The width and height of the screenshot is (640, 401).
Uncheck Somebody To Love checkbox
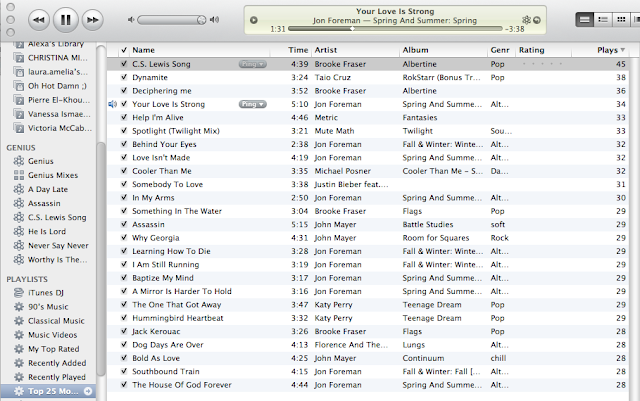pos(124,184)
